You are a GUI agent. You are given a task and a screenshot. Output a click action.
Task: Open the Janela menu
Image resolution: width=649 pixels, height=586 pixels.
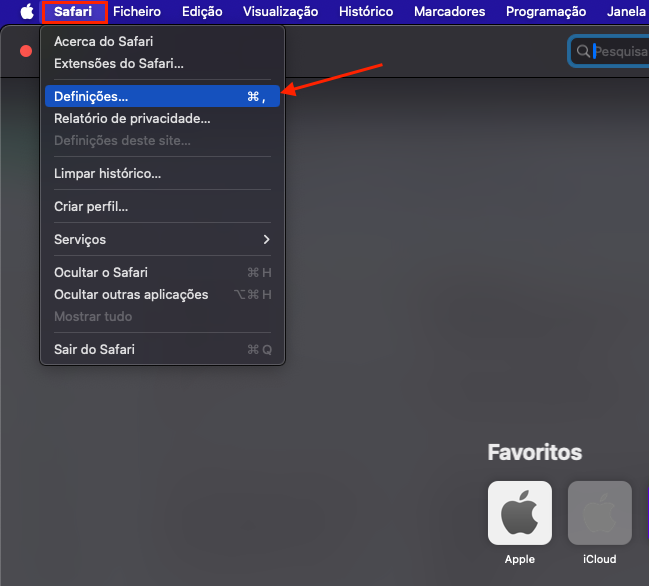point(627,12)
